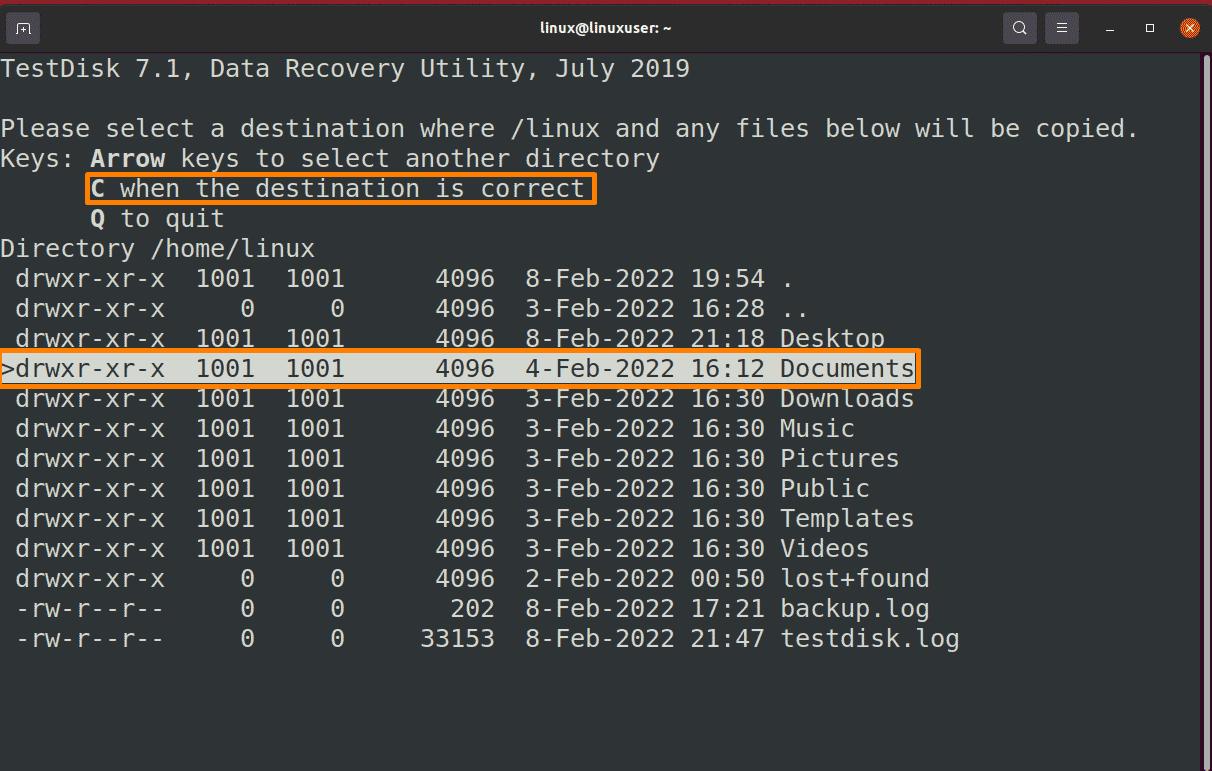Select the Desktop directory row

click(x=450, y=339)
